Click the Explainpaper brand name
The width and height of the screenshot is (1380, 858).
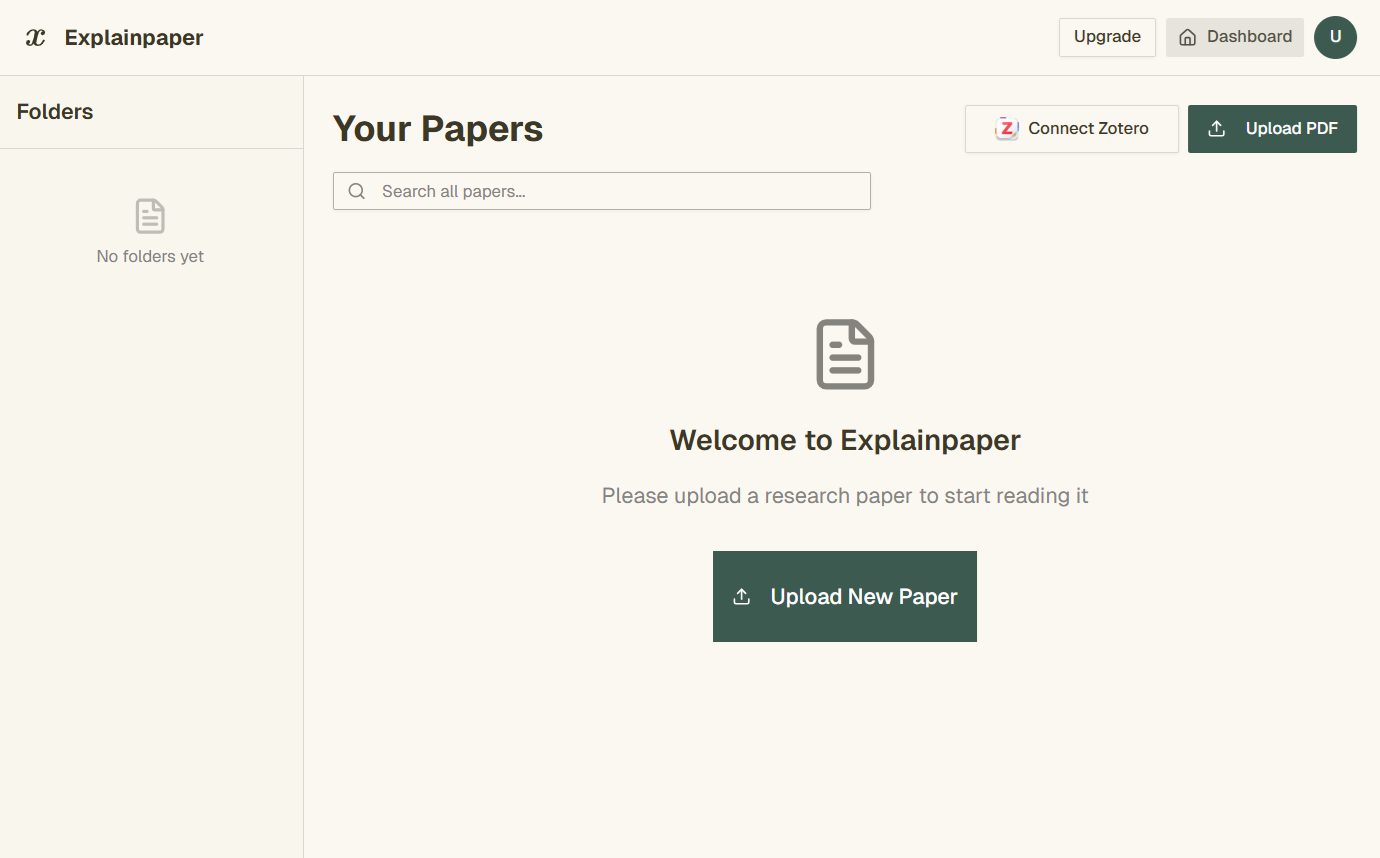134,38
